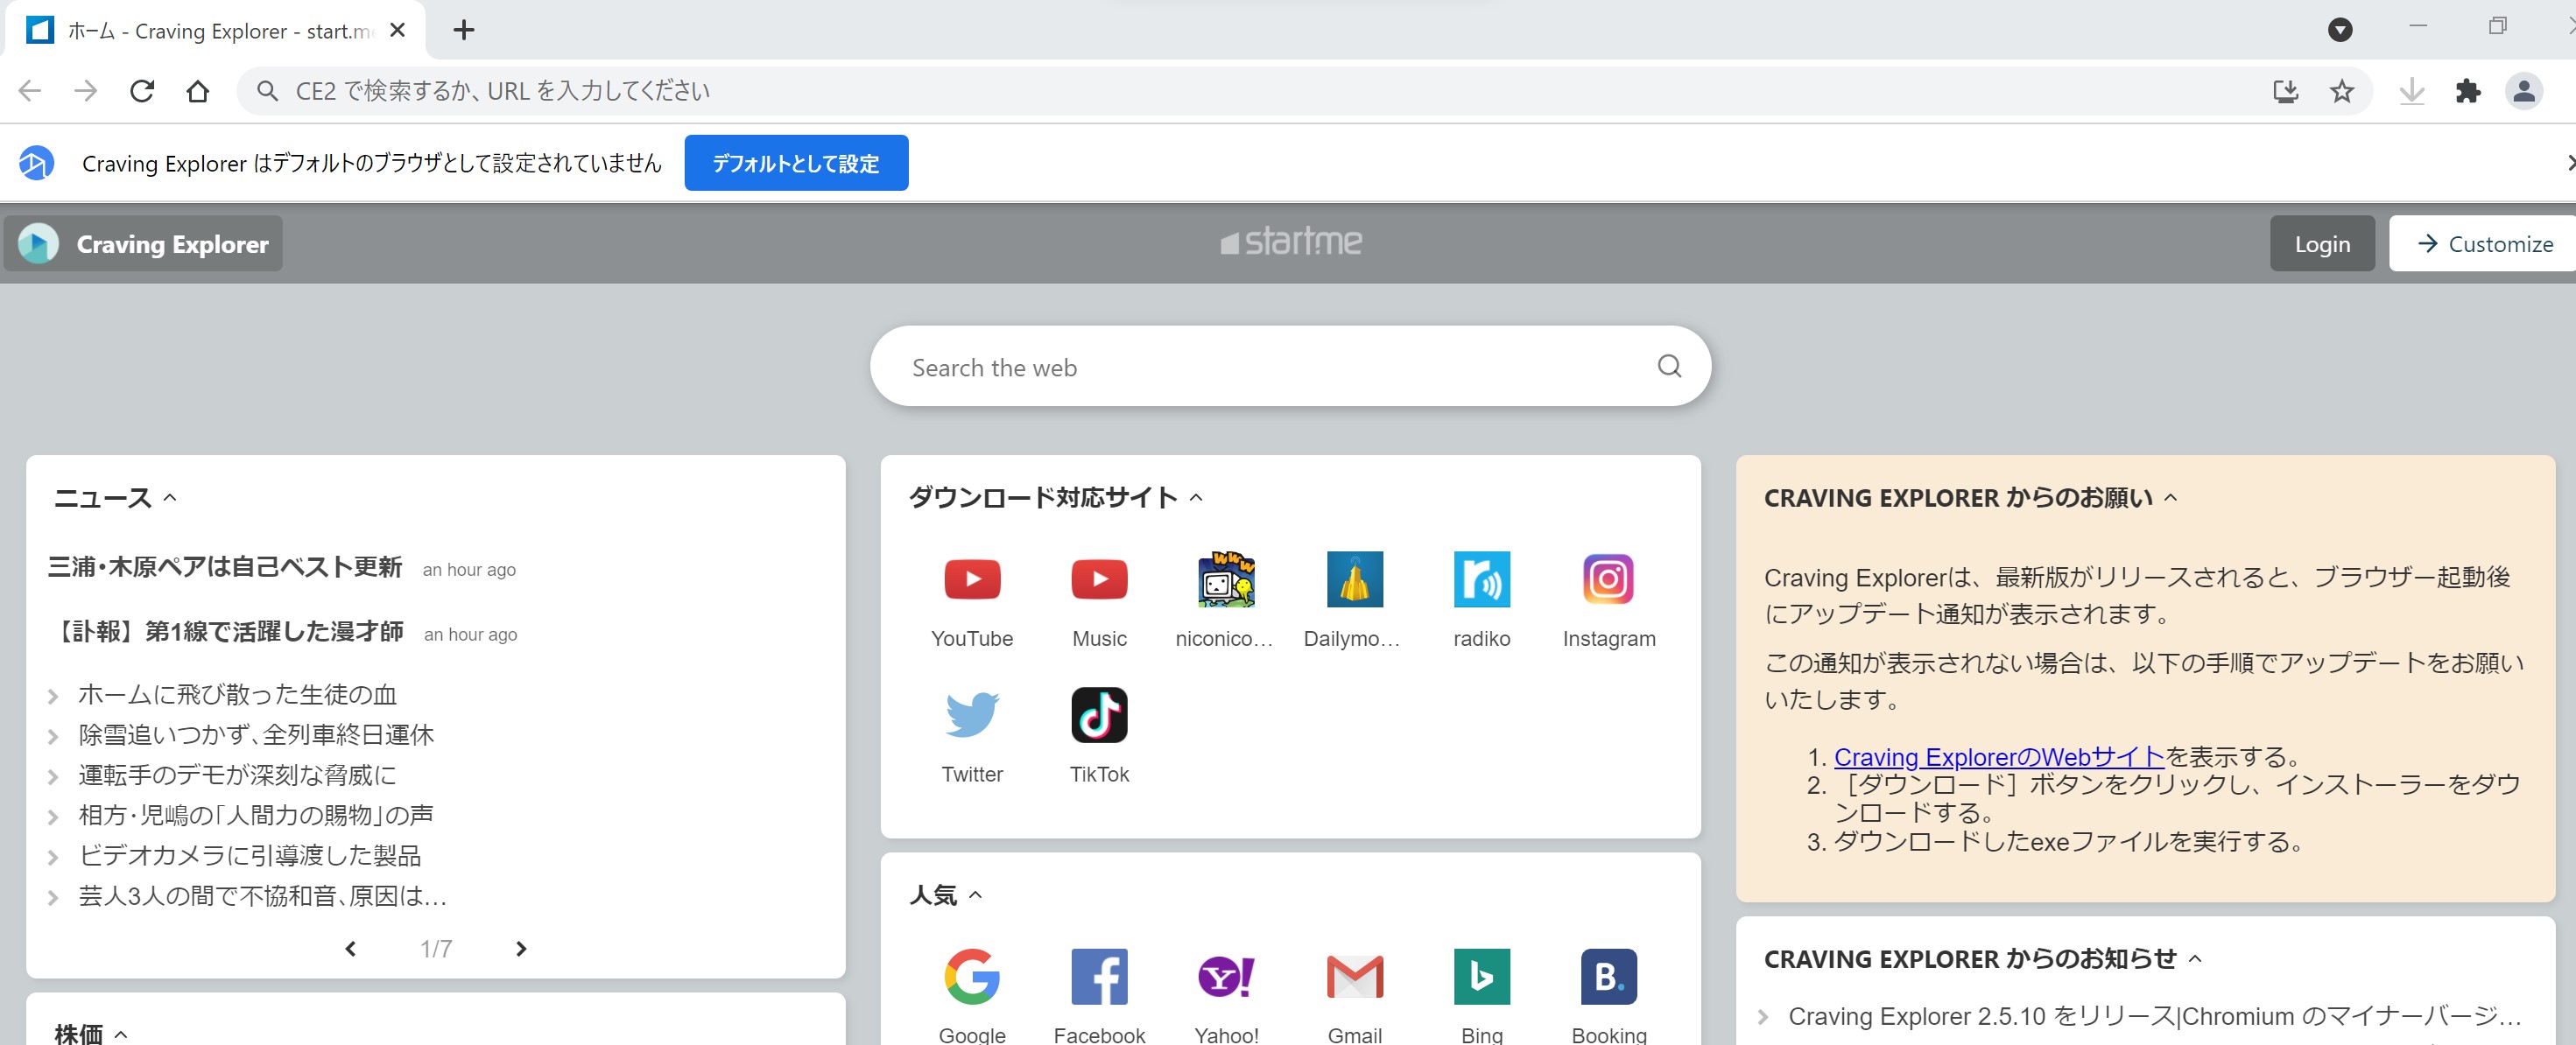This screenshot has width=2576, height=1045.
Task: Open the extensions puzzle icon
Action: pos(2467,92)
